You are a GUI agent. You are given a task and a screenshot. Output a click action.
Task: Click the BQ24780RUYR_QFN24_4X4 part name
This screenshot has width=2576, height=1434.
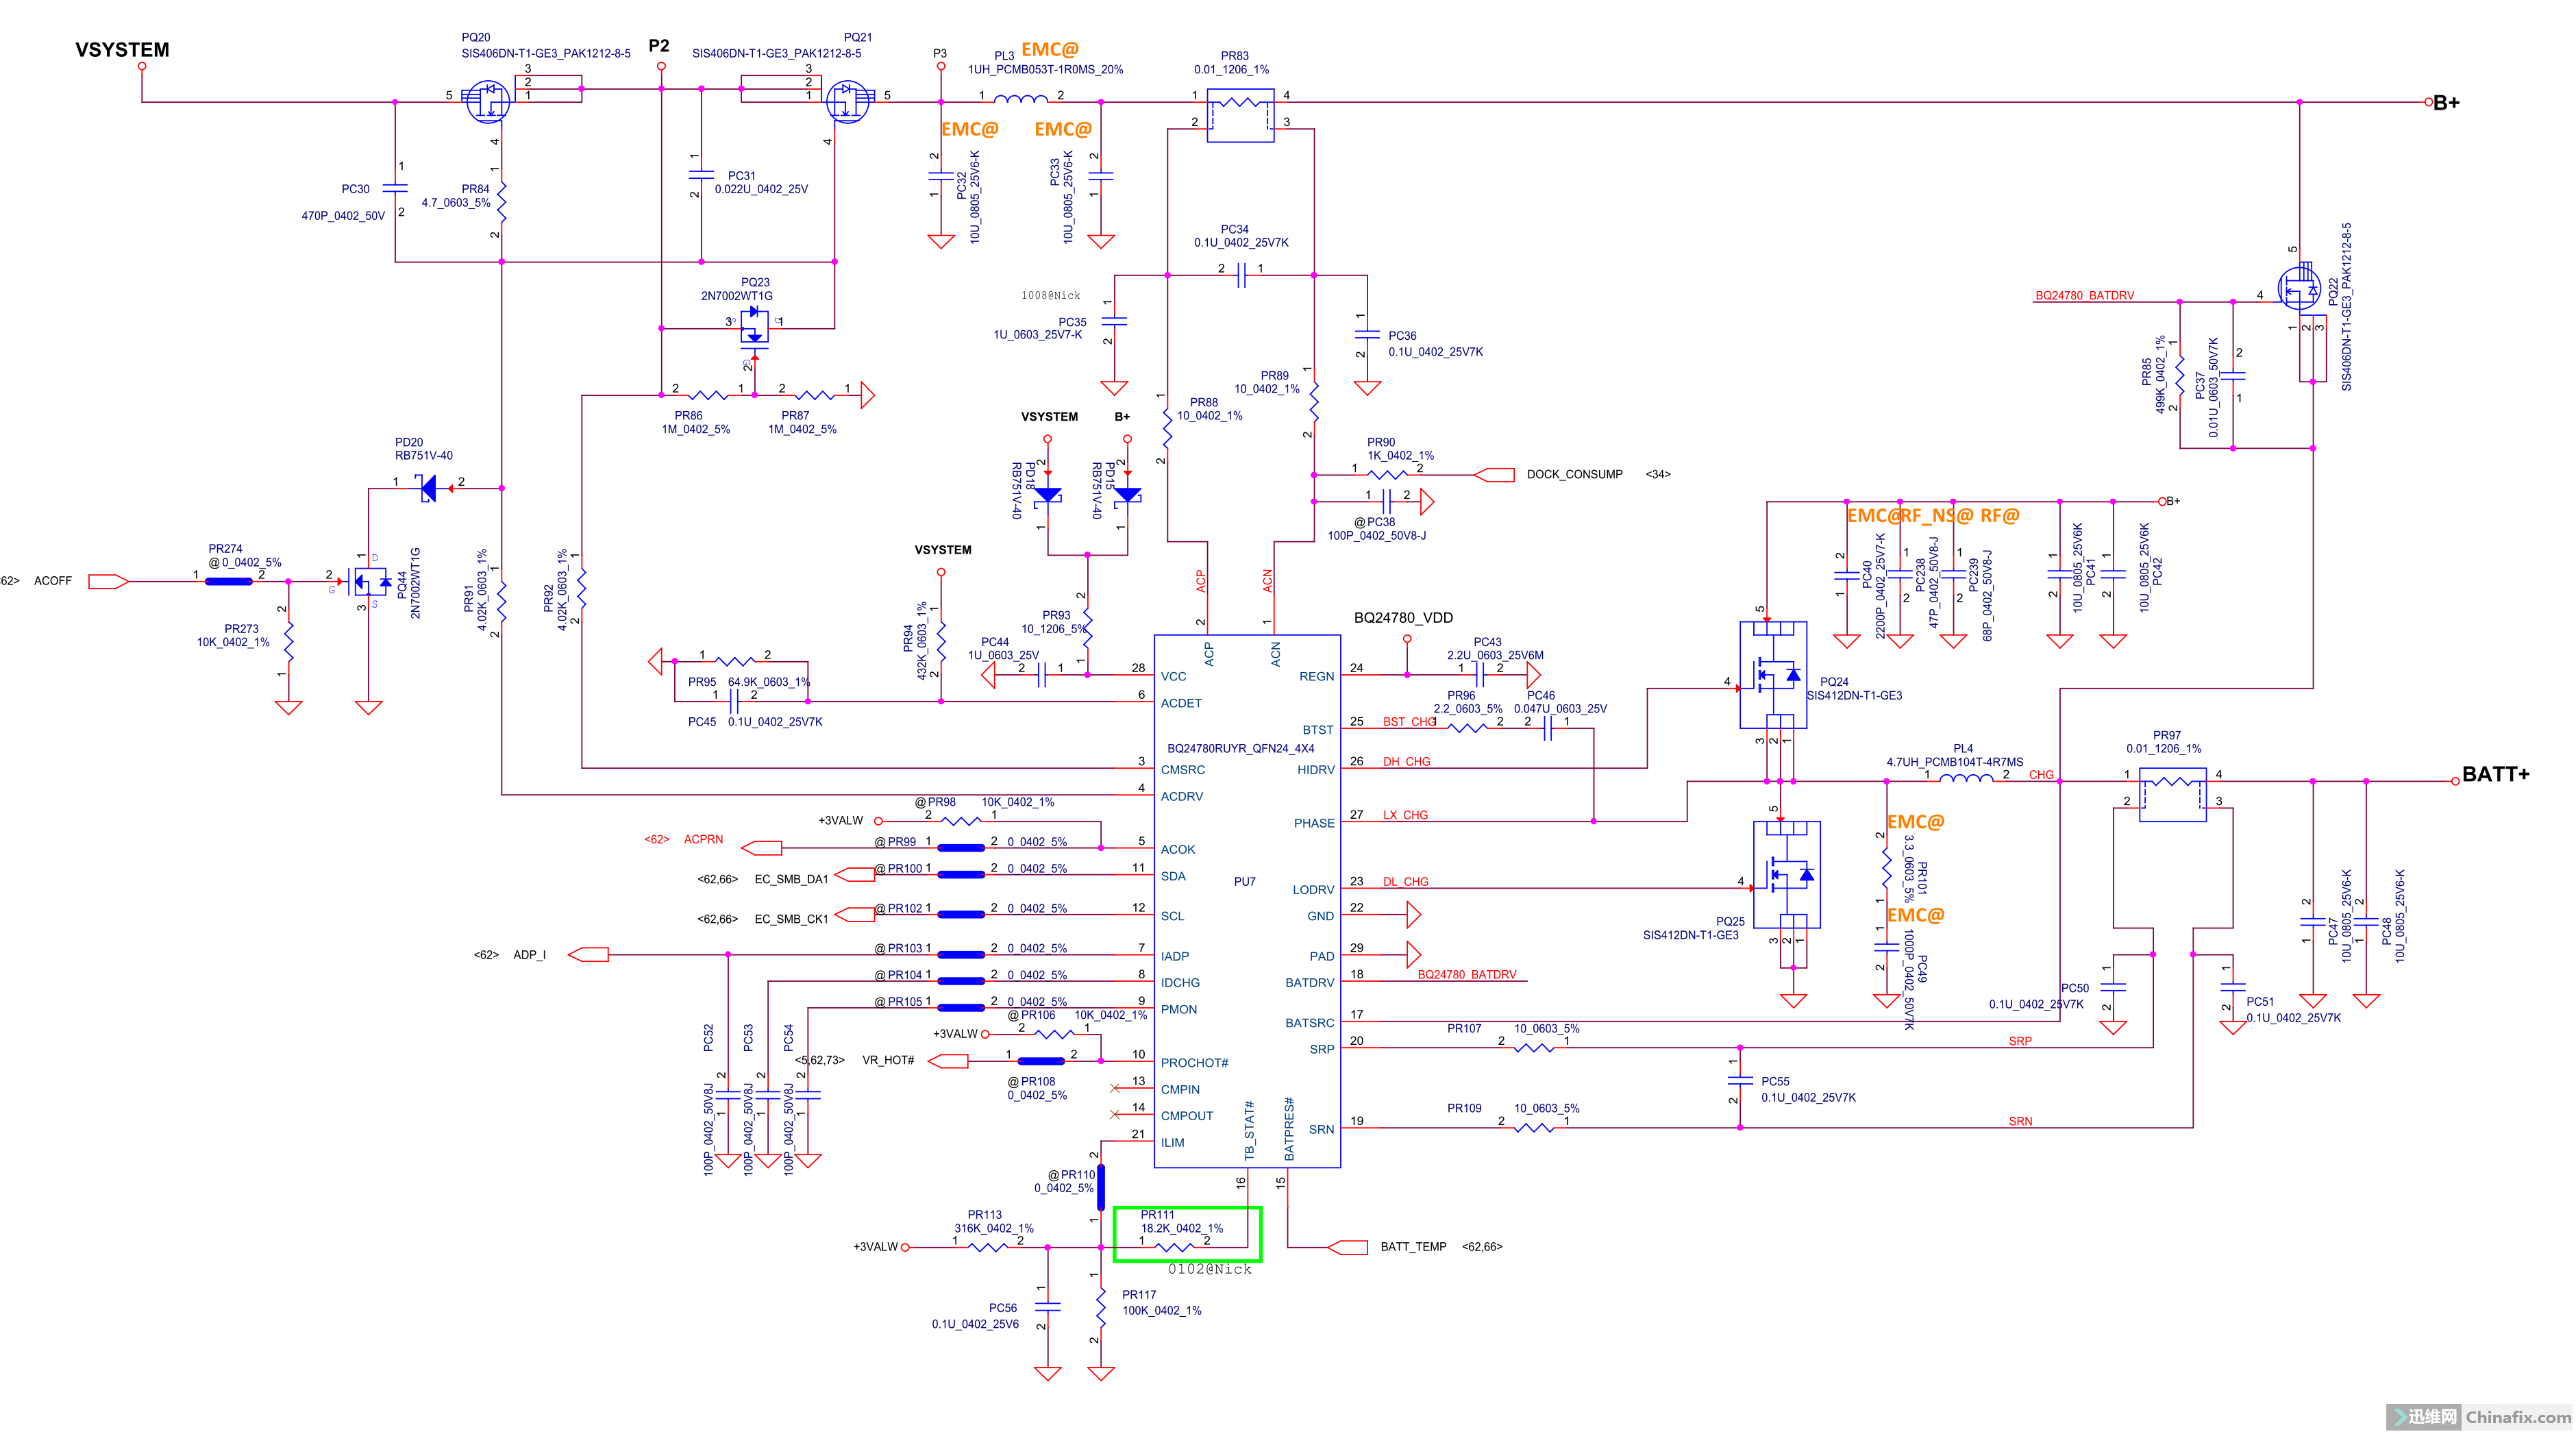(x=1240, y=748)
